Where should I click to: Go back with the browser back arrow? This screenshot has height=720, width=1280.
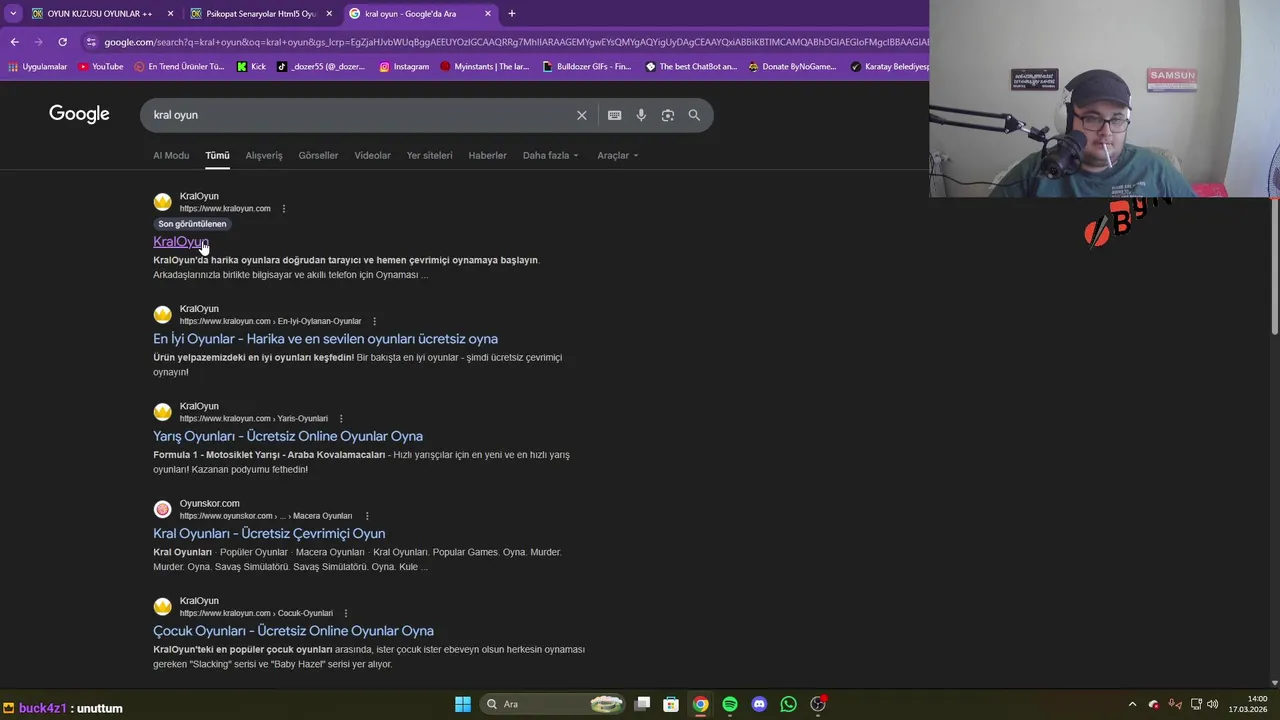pos(14,42)
